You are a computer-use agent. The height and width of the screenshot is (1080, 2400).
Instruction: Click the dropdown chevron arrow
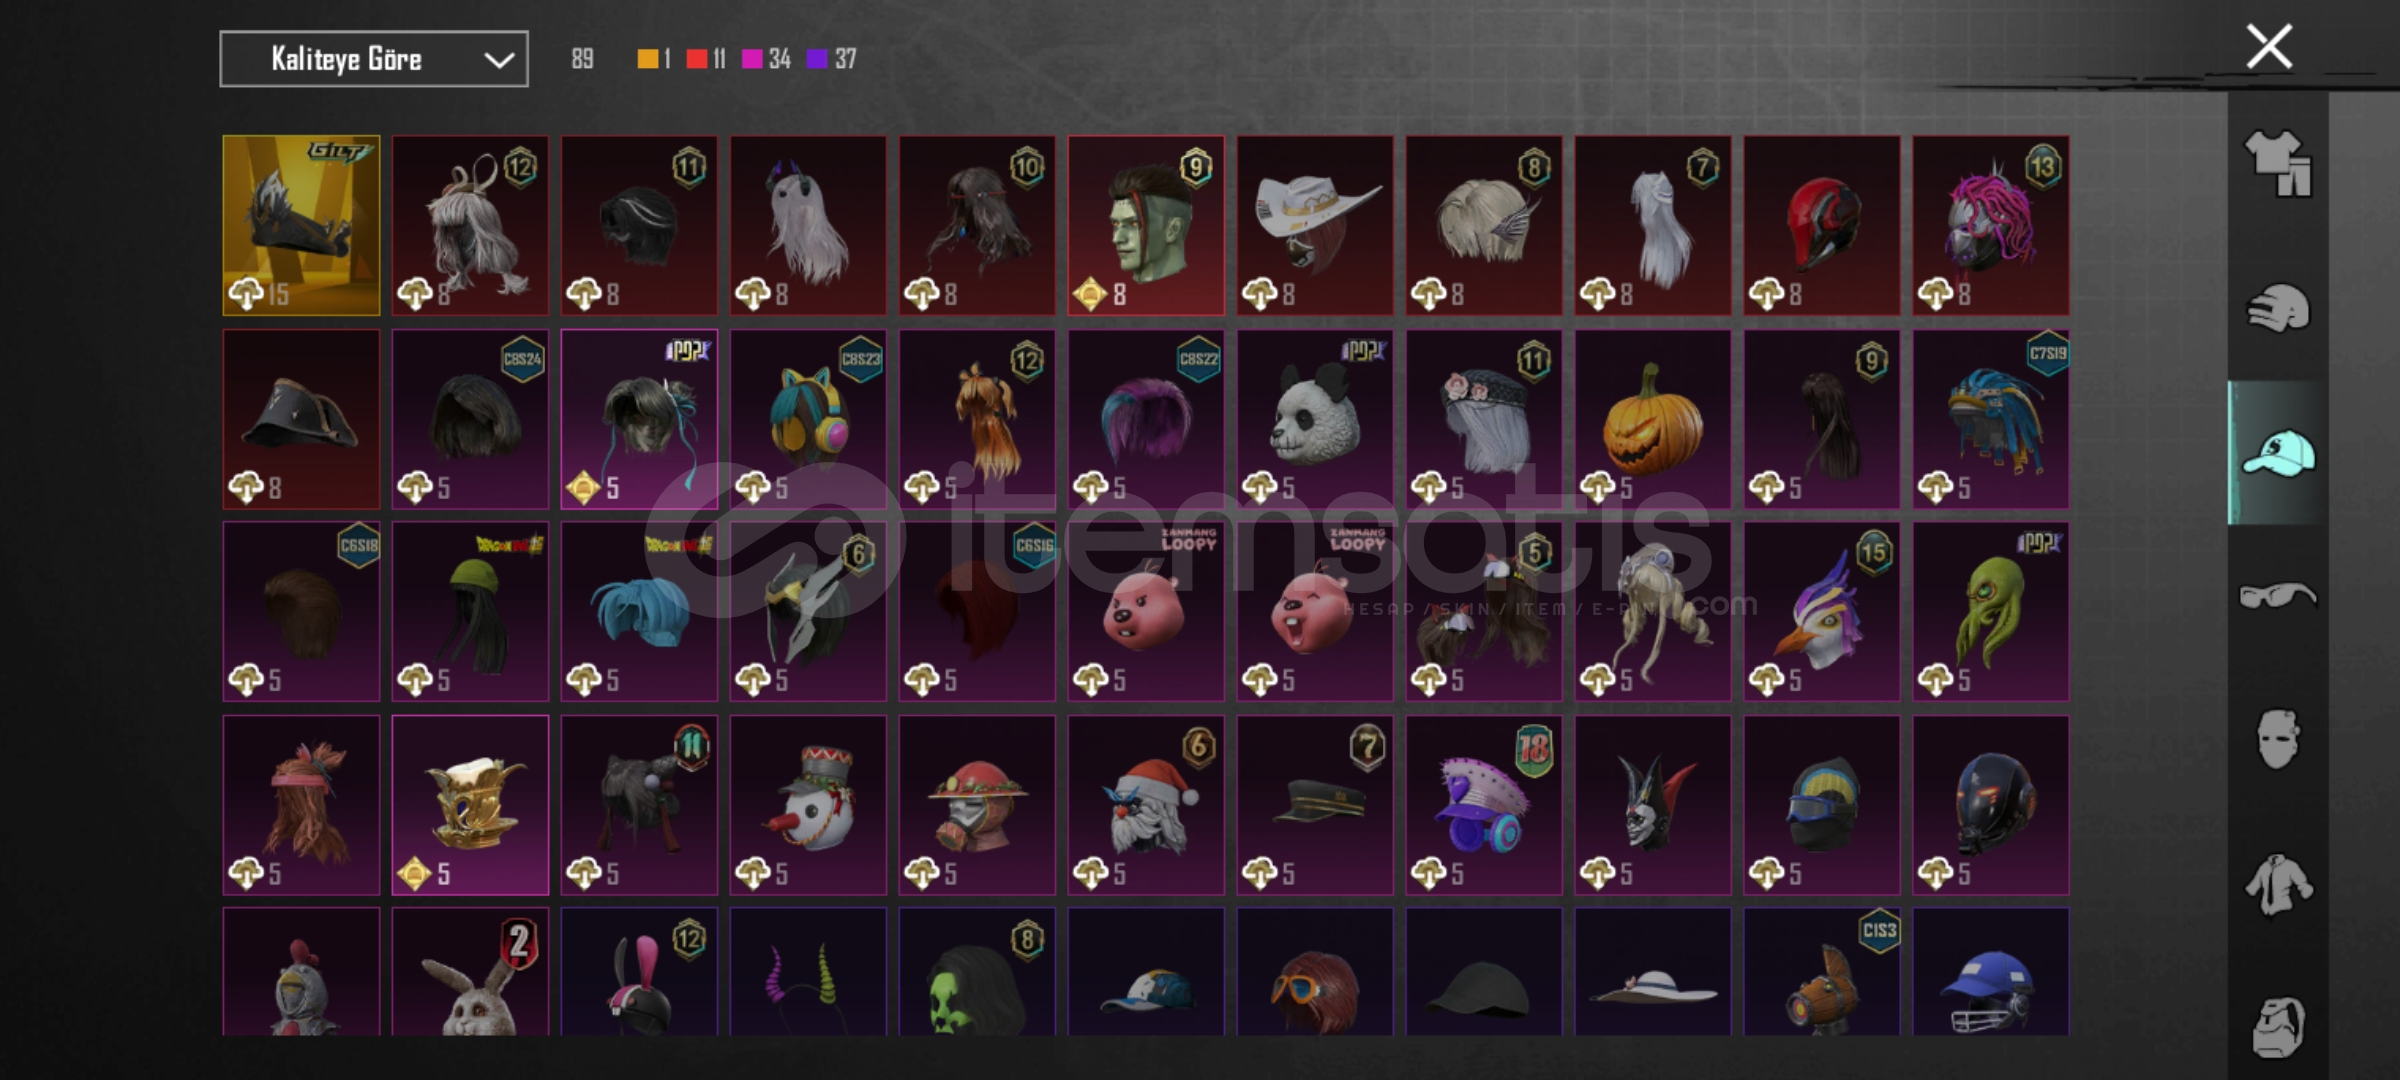pyautogui.click(x=499, y=60)
